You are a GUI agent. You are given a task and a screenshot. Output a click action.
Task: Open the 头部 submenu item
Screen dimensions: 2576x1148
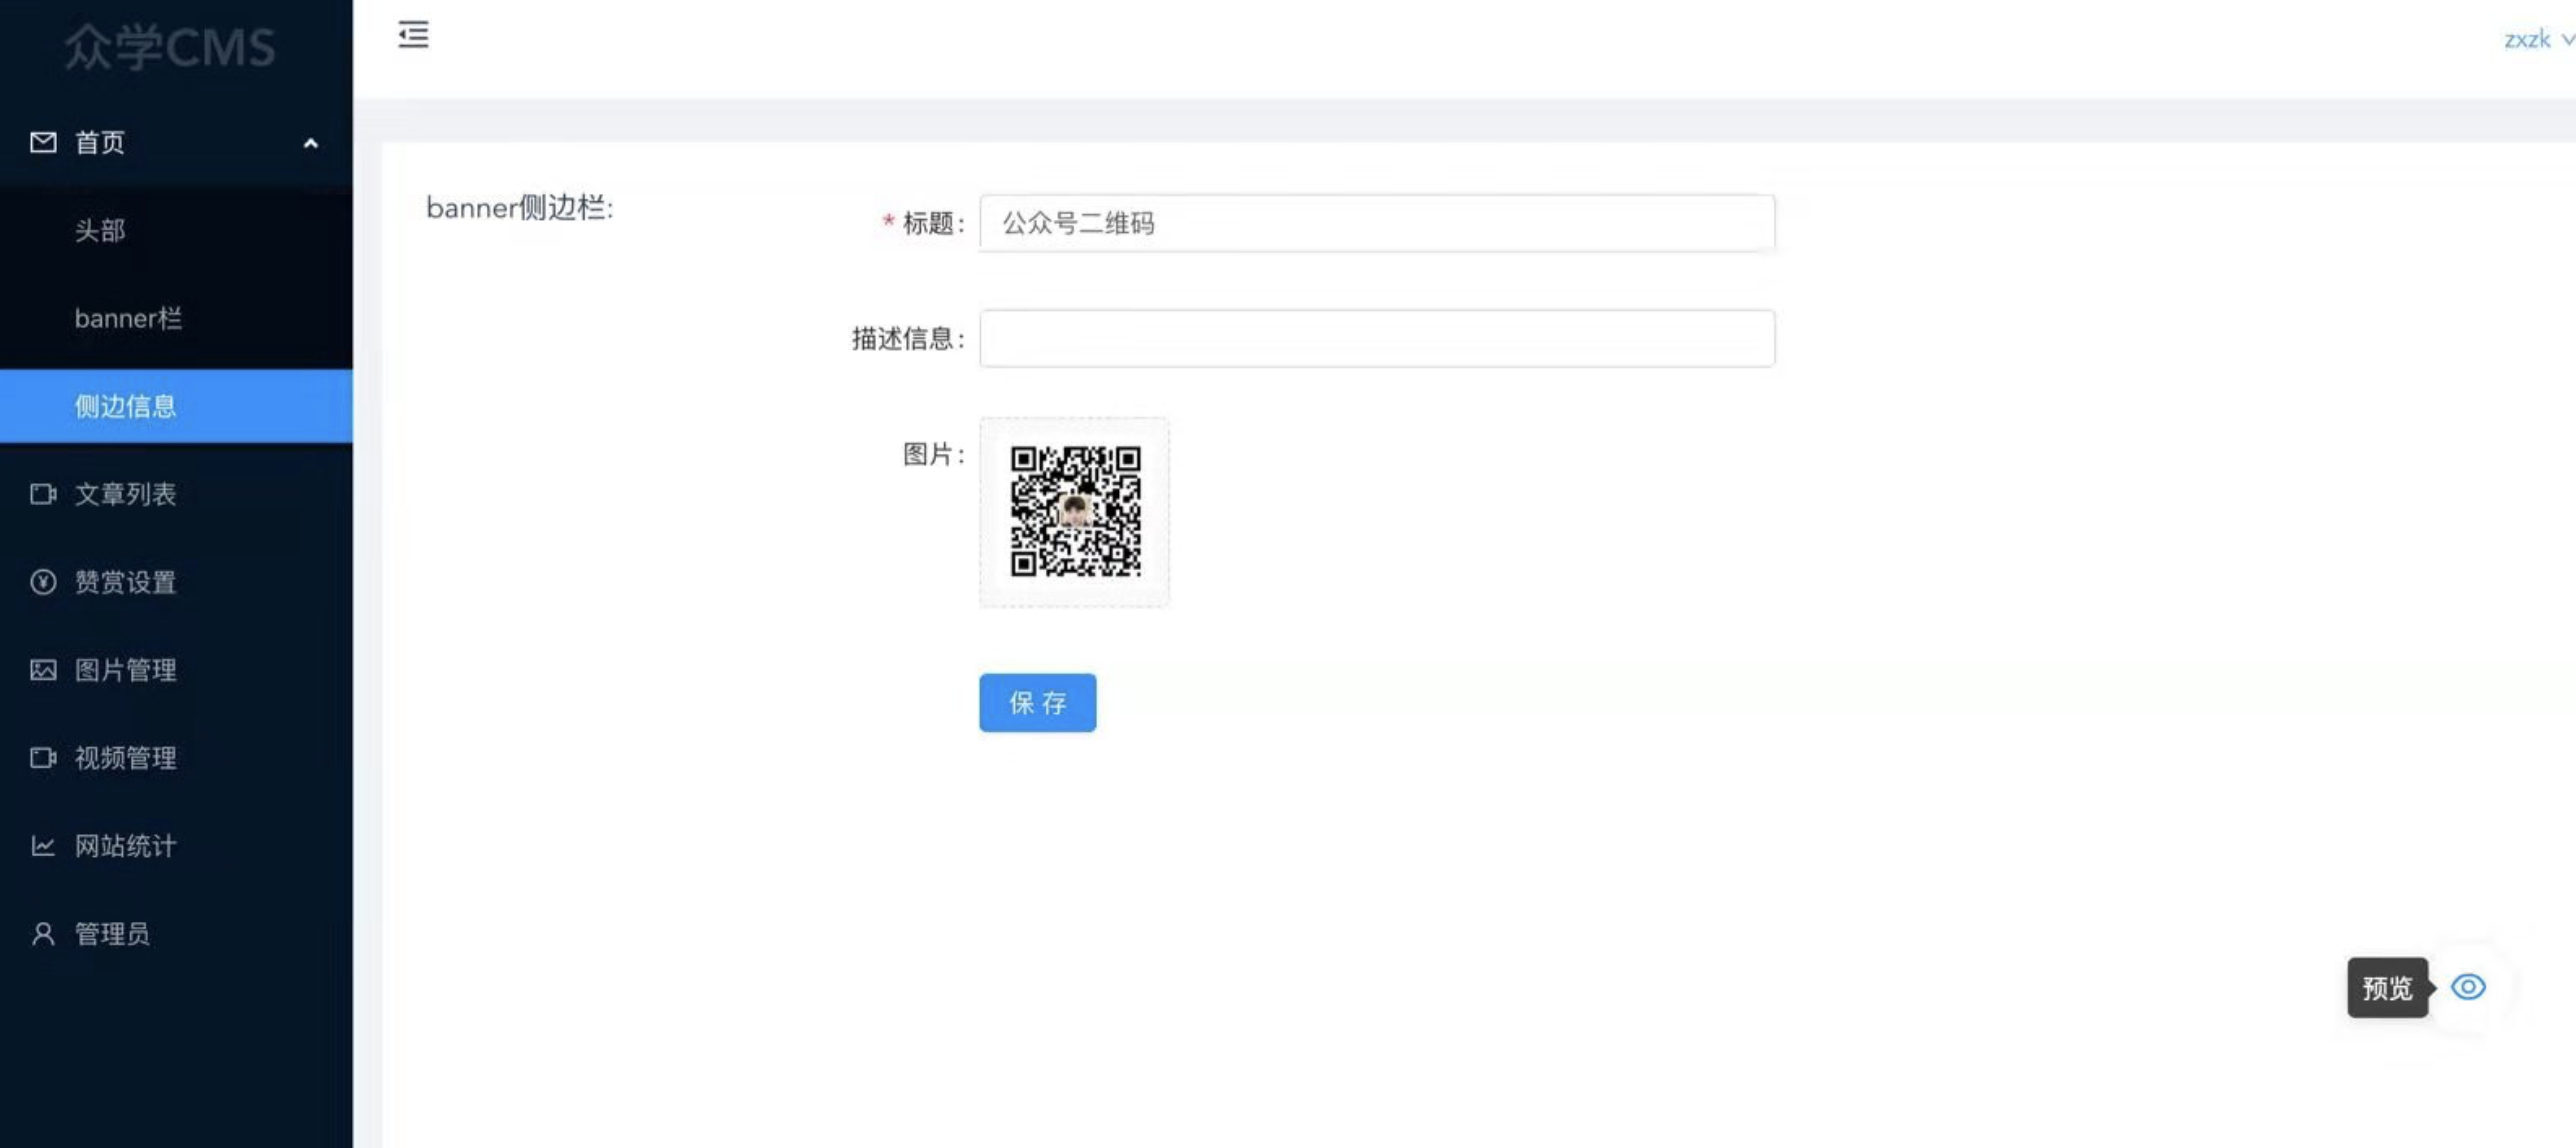[100, 231]
